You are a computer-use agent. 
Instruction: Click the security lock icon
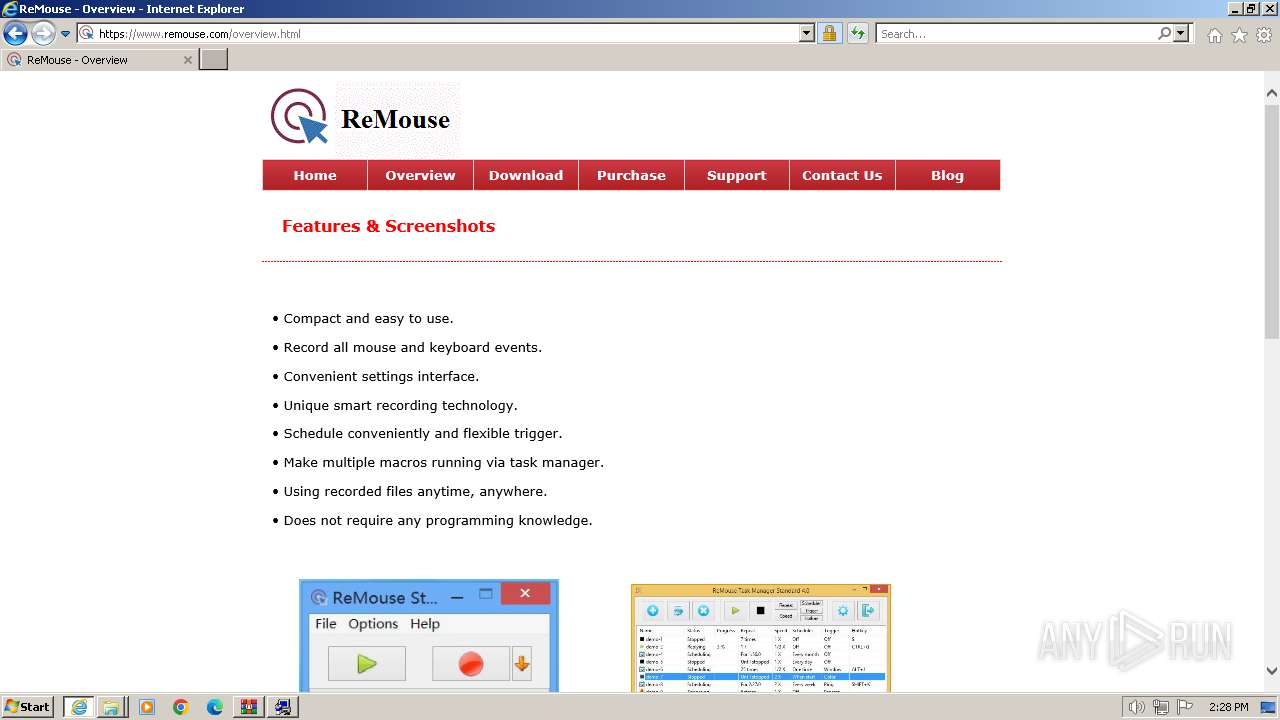(829, 33)
